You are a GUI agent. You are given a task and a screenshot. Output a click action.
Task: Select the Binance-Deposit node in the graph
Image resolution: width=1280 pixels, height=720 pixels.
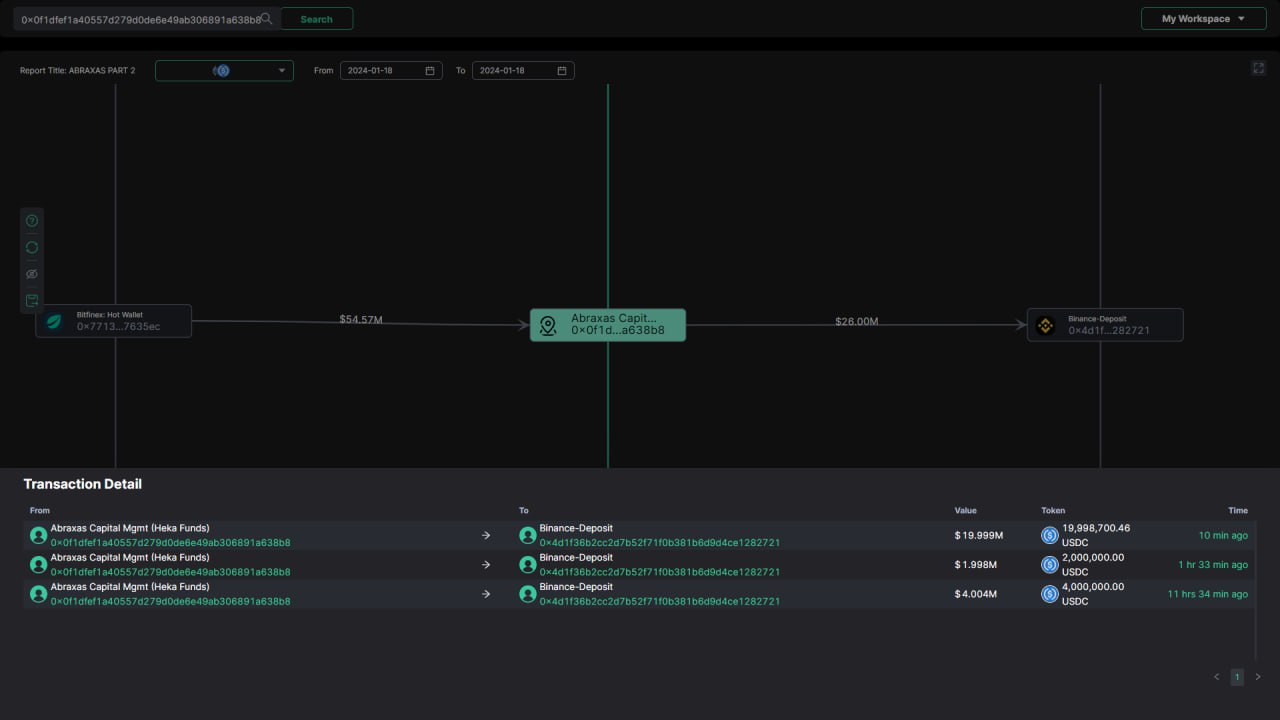[1105, 325]
